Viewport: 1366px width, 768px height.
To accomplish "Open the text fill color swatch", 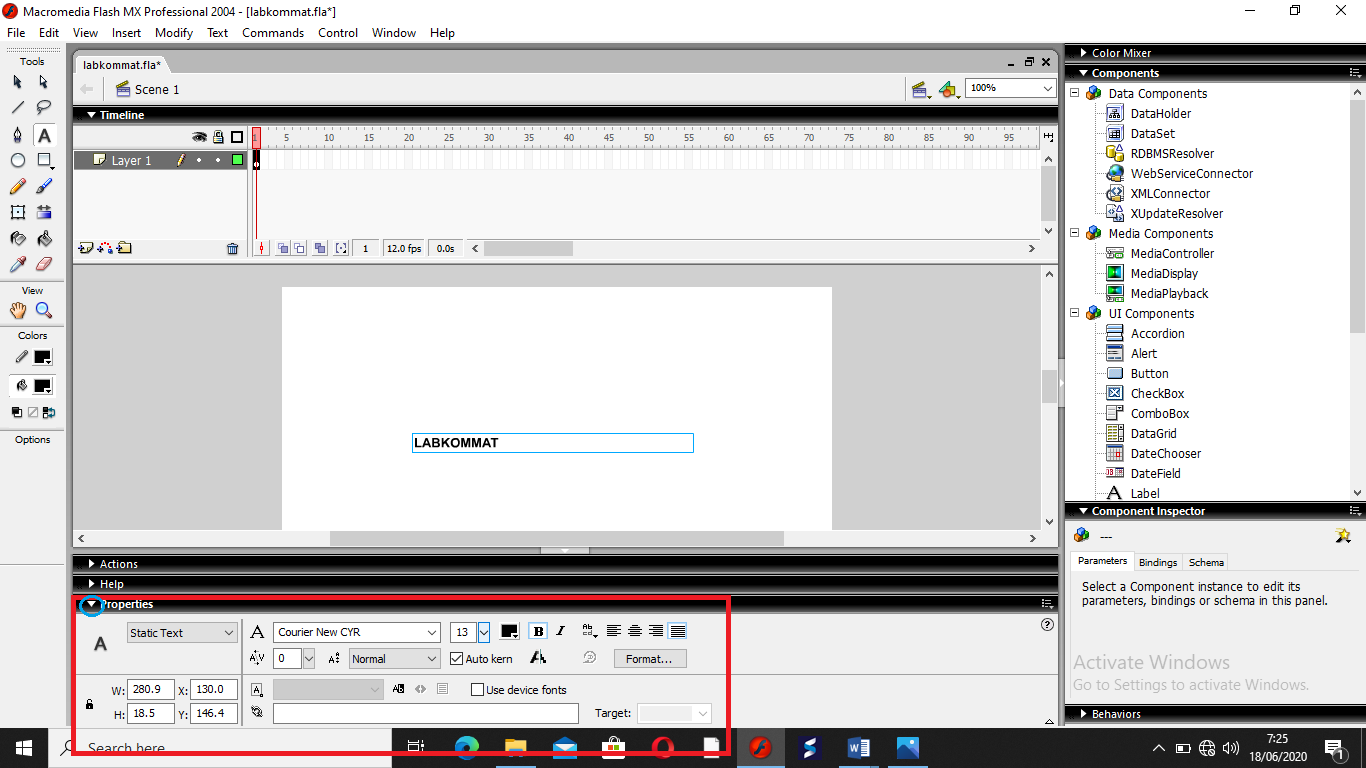I will coord(509,632).
